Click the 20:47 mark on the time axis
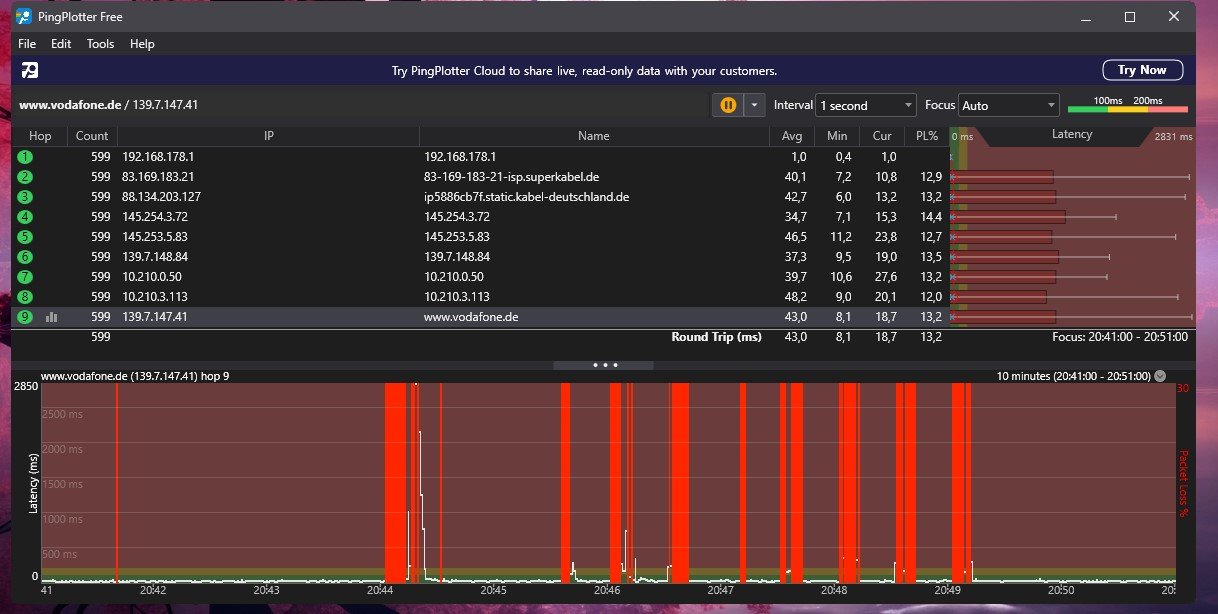Image resolution: width=1218 pixels, height=614 pixels. click(720, 590)
